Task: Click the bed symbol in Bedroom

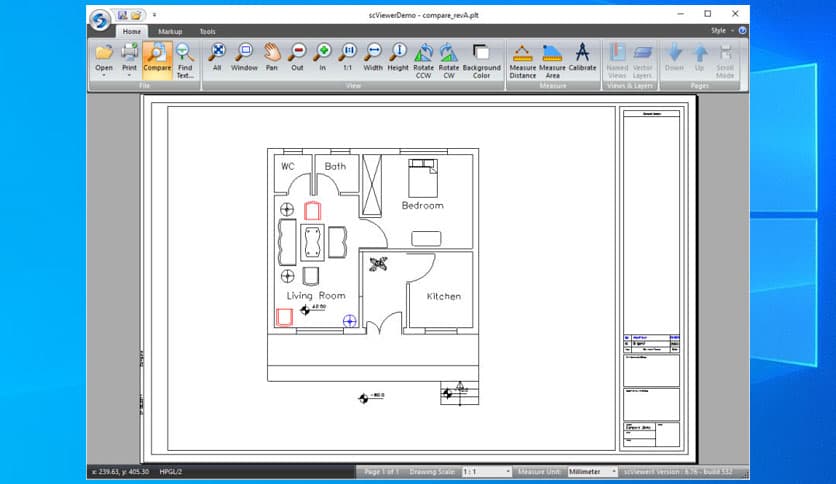Action: pos(423,178)
